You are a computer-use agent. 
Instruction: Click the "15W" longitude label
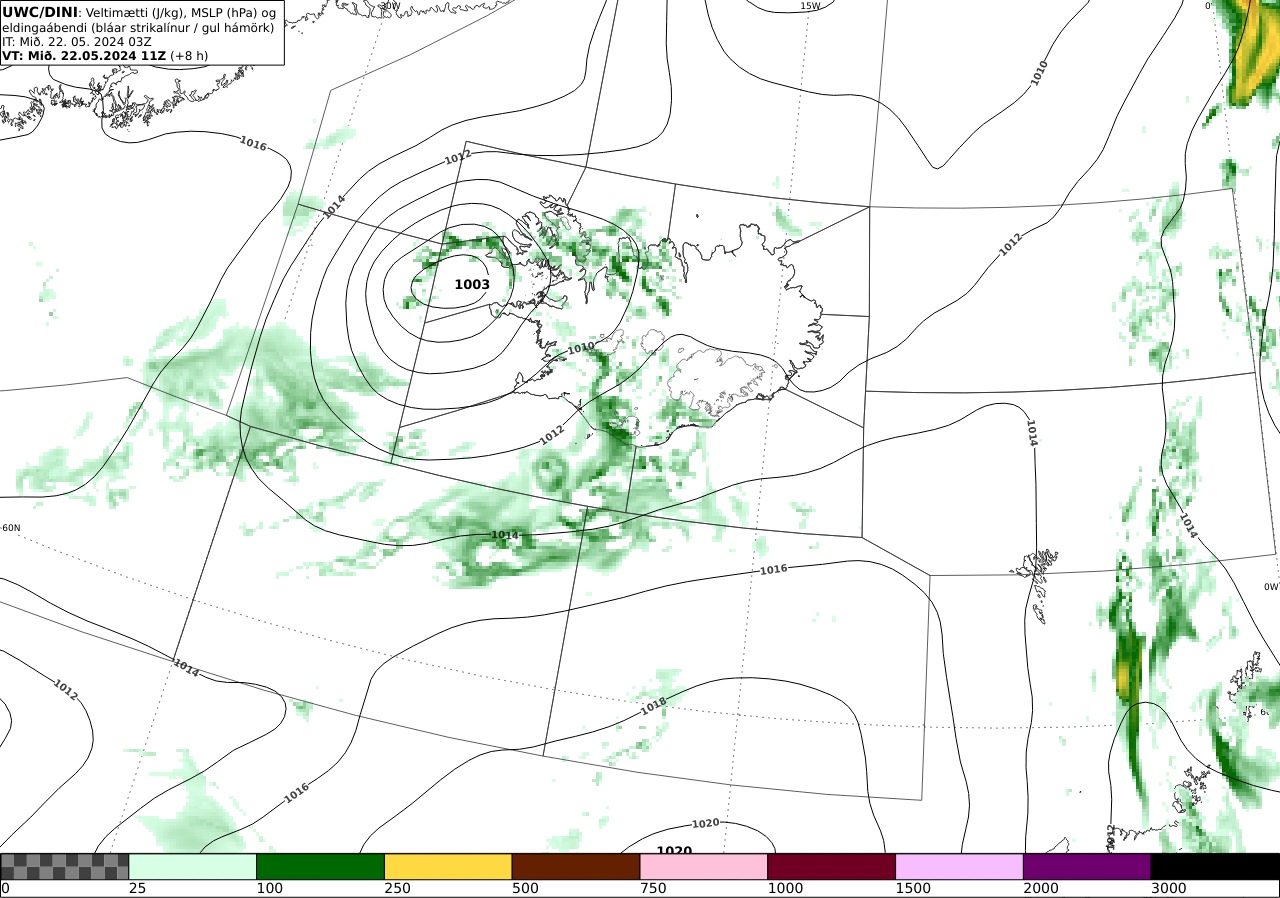810,6
